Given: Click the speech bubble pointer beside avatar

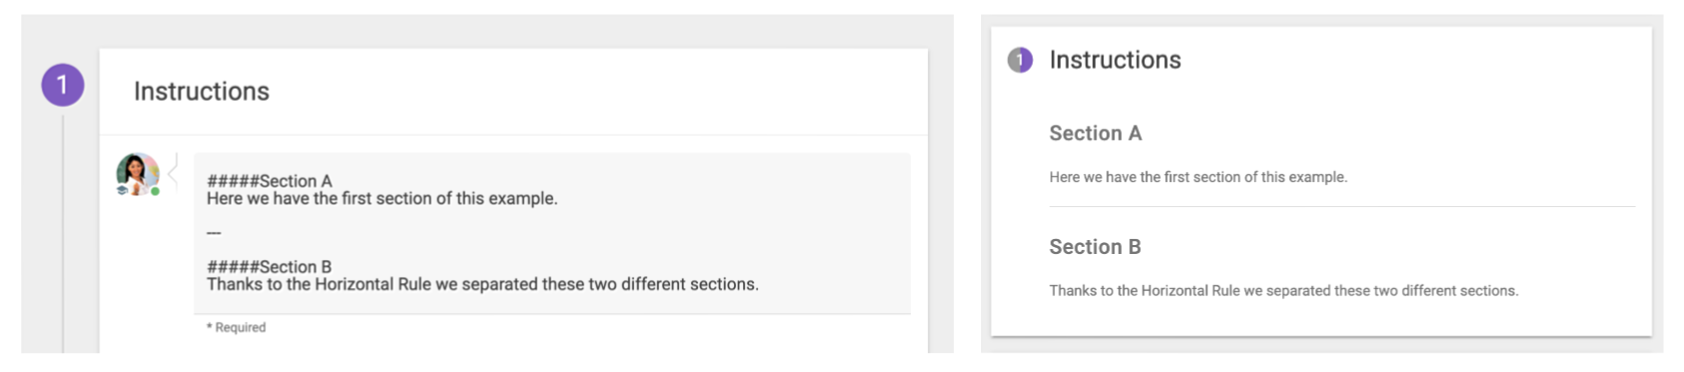Looking at the screenshot, I should (173, 173).
